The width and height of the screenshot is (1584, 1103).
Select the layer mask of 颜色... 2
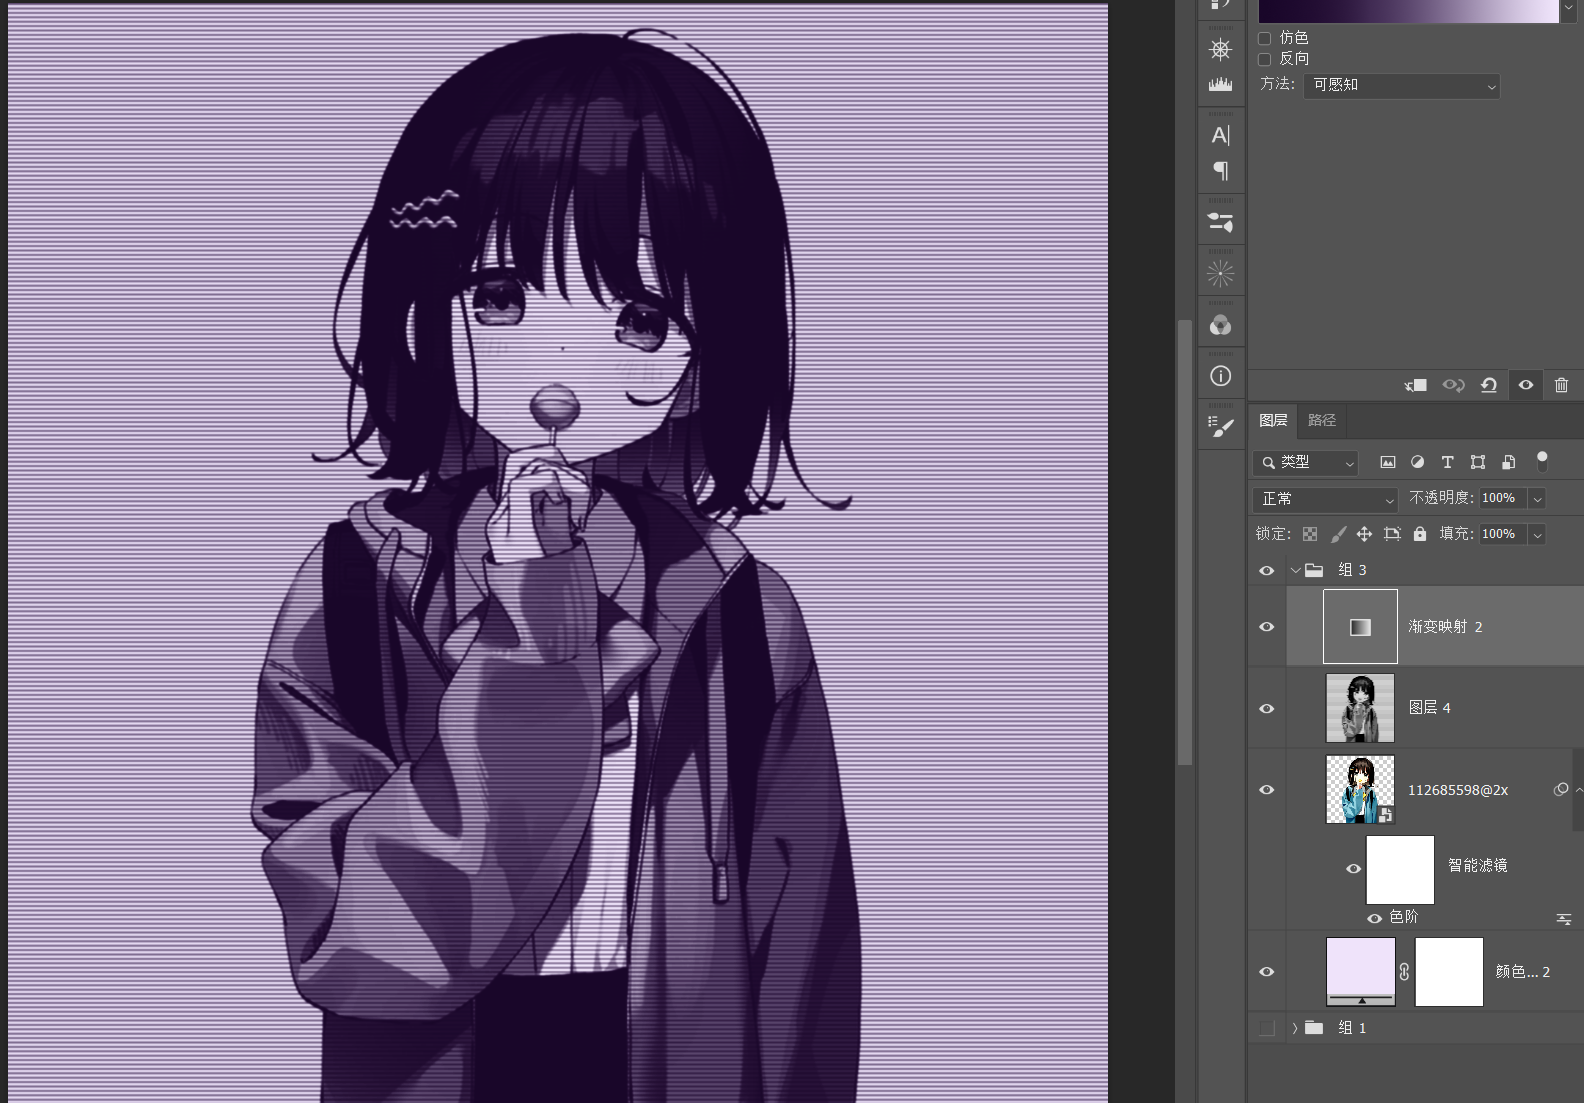(x=1449, y=972)
